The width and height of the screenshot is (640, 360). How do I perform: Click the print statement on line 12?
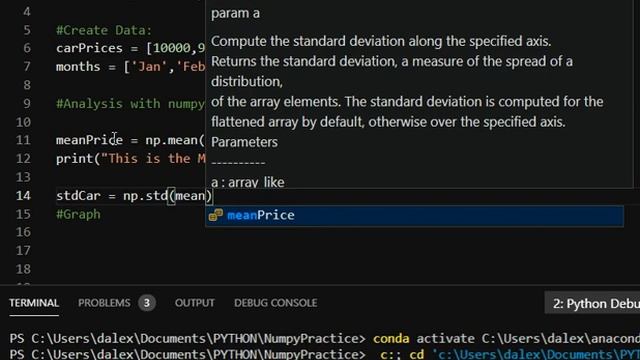(131, 159)
